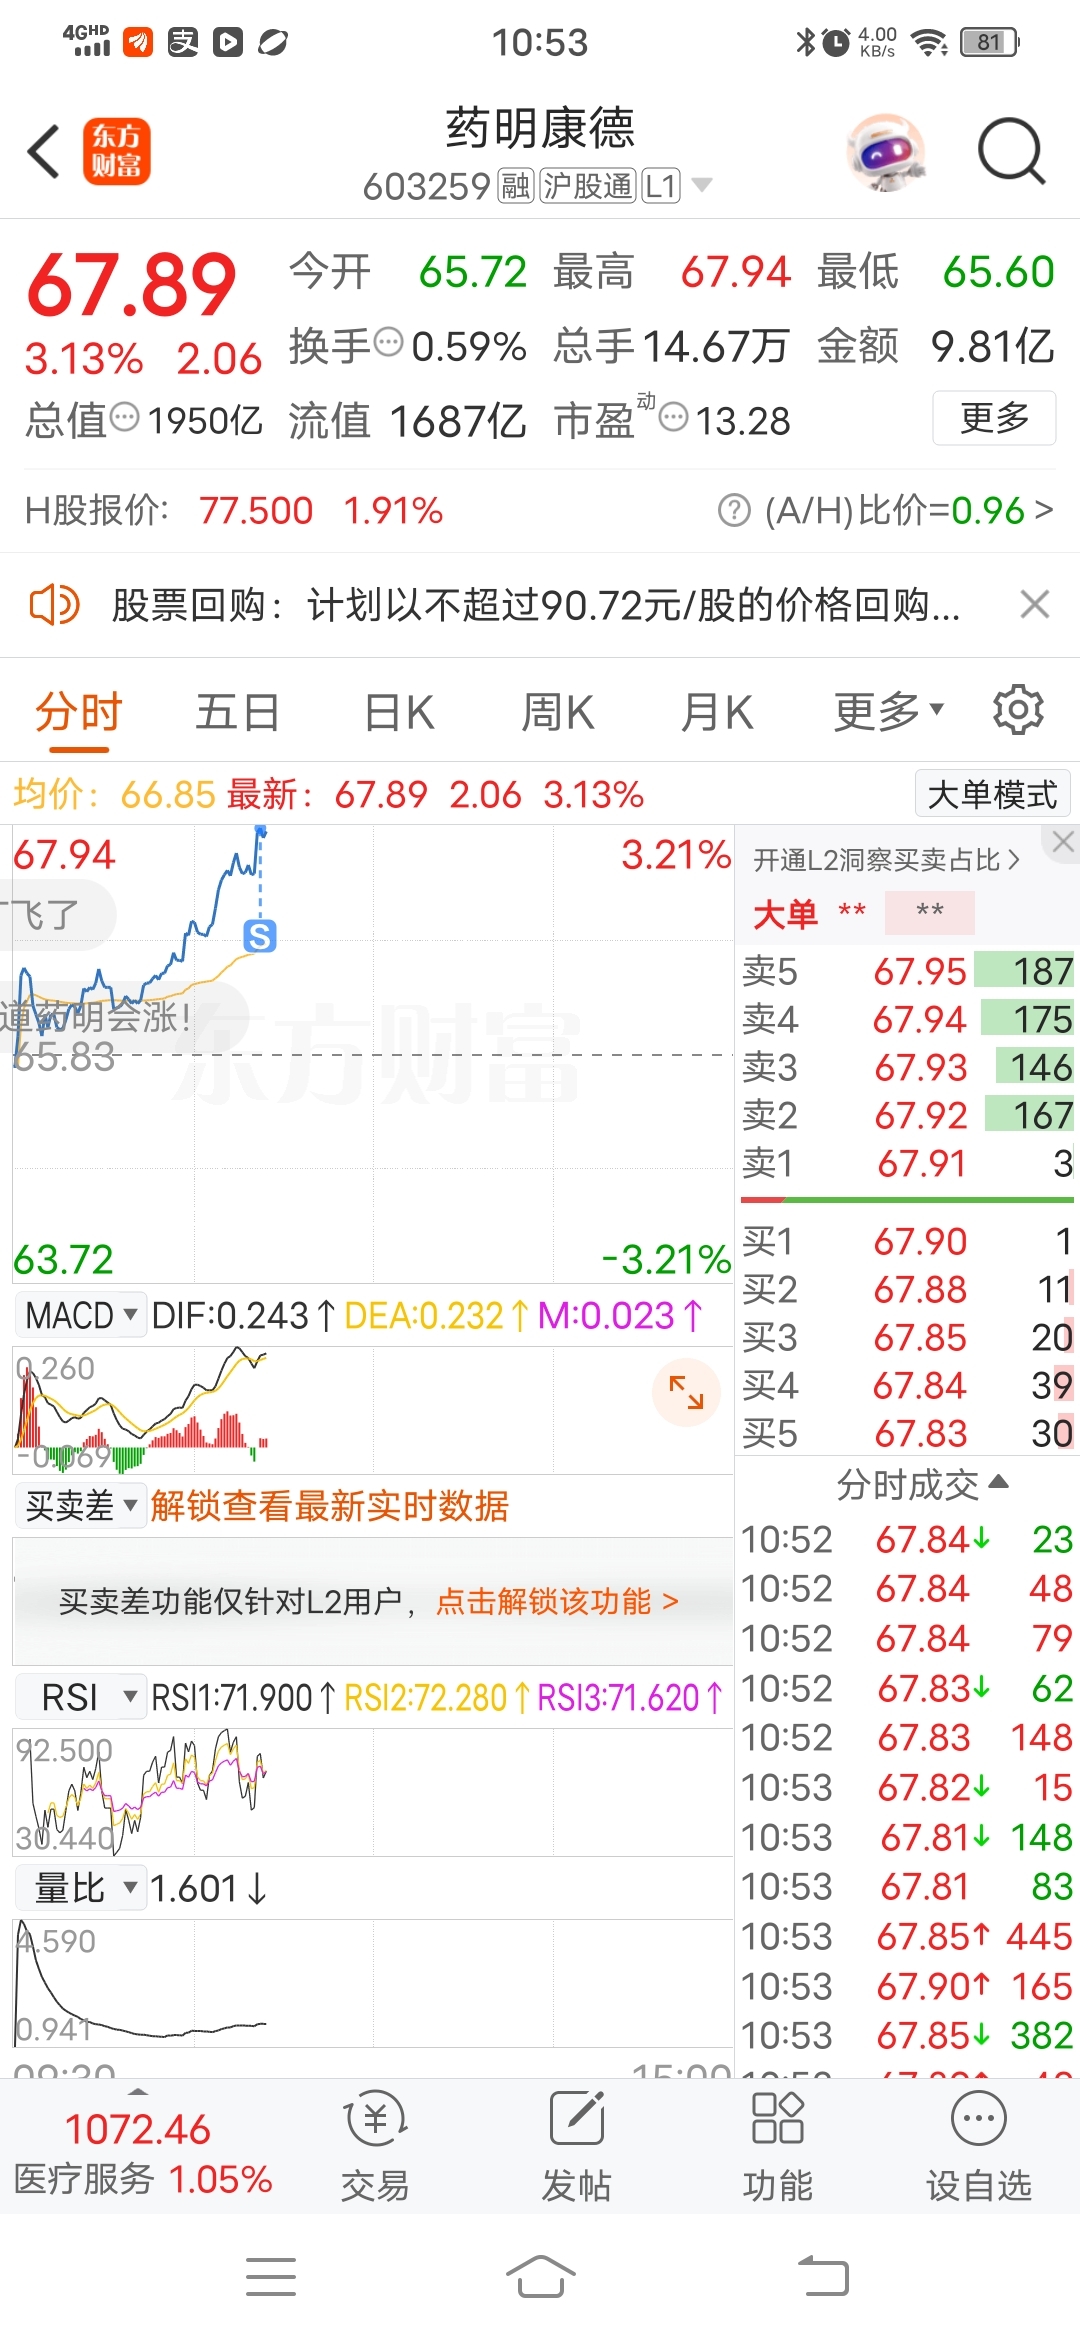This screenshot has width=1080, height=2340.
Task: Open the 股票回购 announcement text
Action: click(536, 605)
